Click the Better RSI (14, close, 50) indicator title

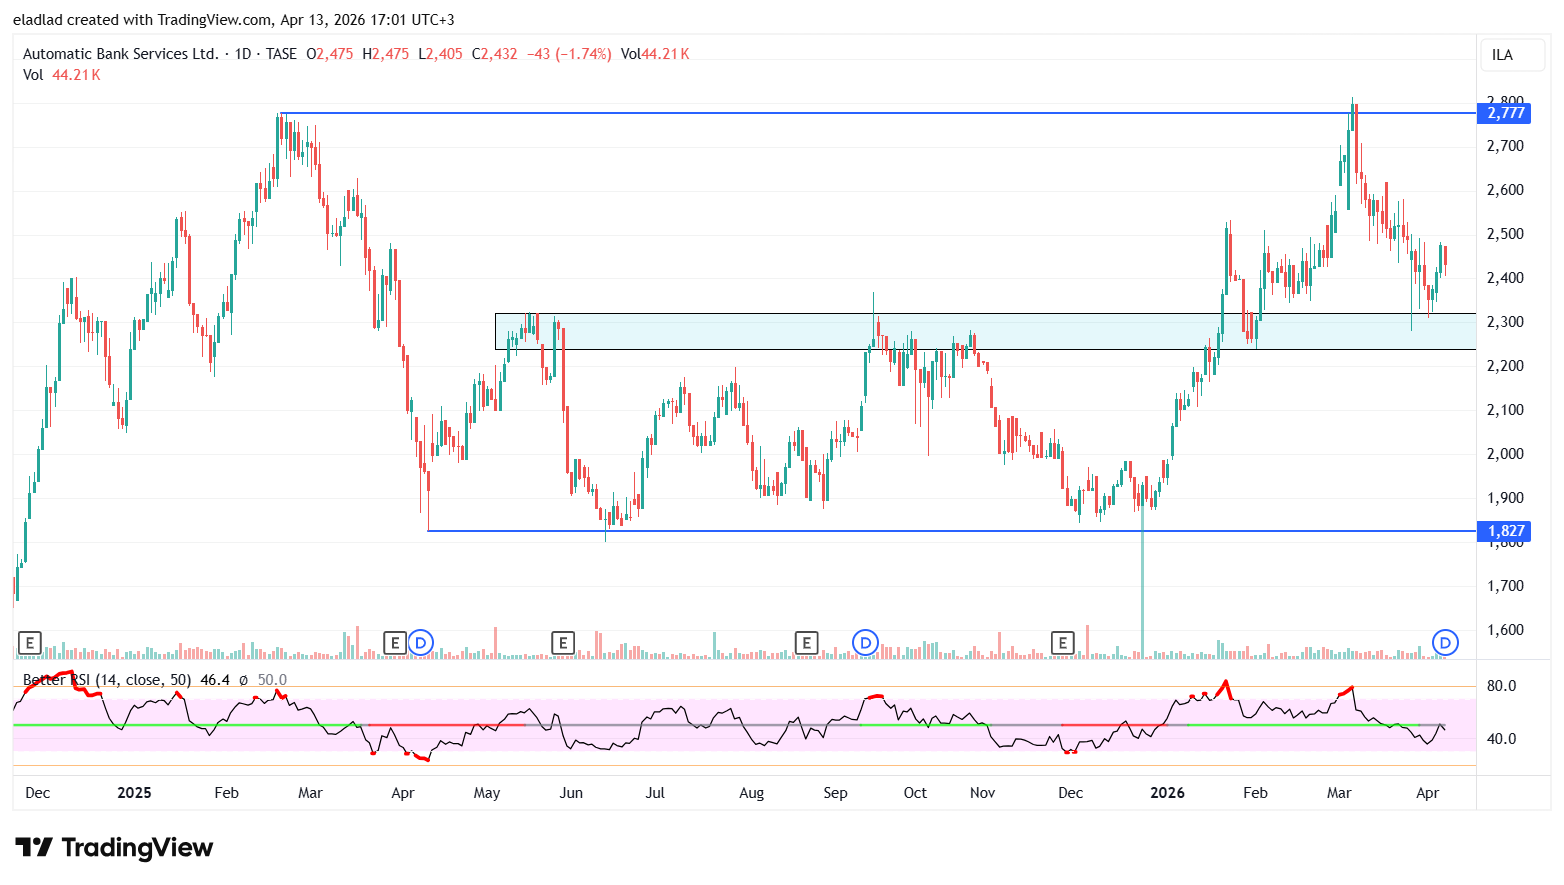point(107,680)
